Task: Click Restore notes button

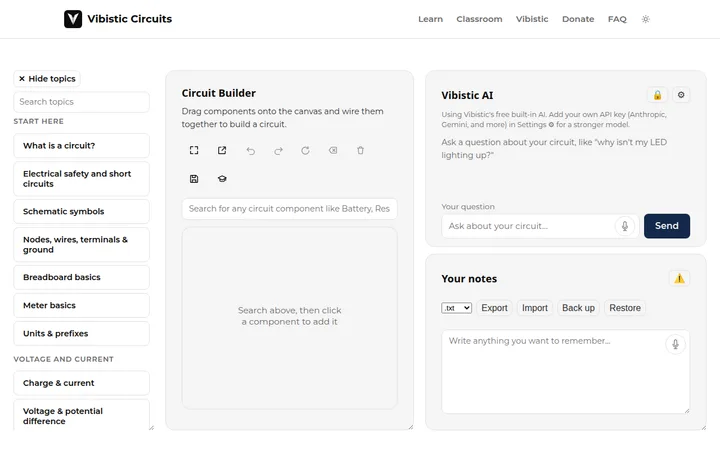Action: pos(625,308)
